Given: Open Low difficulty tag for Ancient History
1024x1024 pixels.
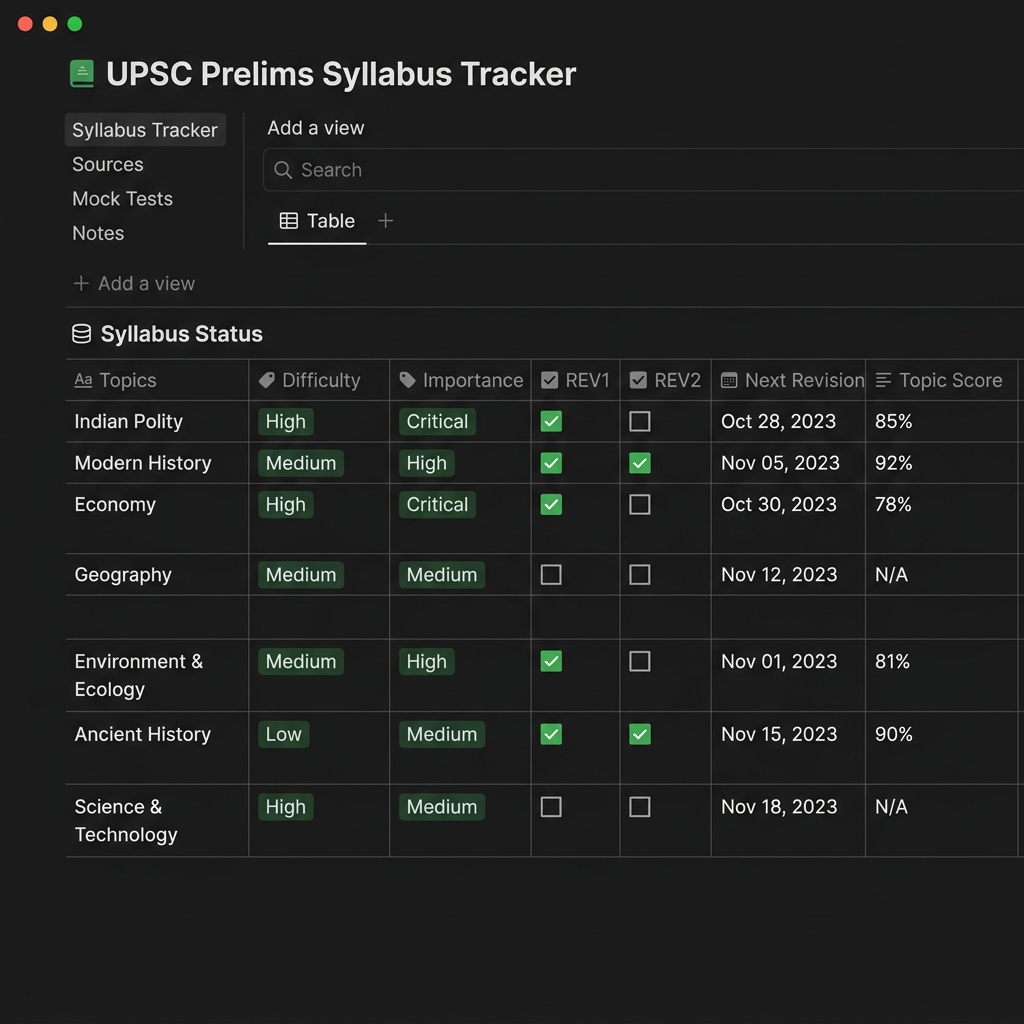Looking at the screenshot, I should coord(283,734).
